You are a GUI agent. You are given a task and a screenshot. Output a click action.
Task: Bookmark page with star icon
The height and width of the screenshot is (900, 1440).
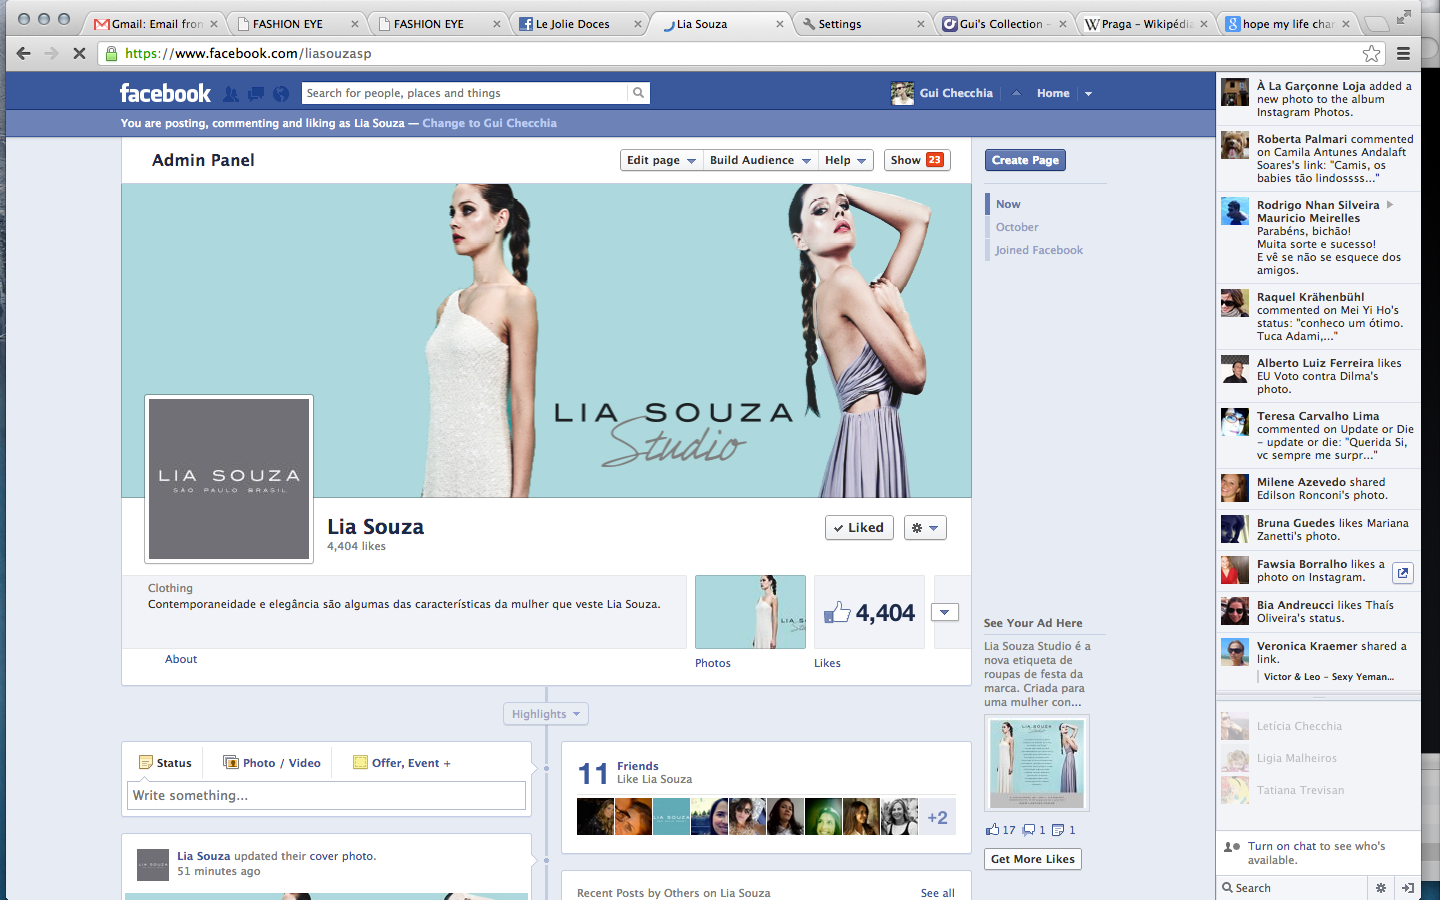pyautogui.click(x=1371, y=53)
